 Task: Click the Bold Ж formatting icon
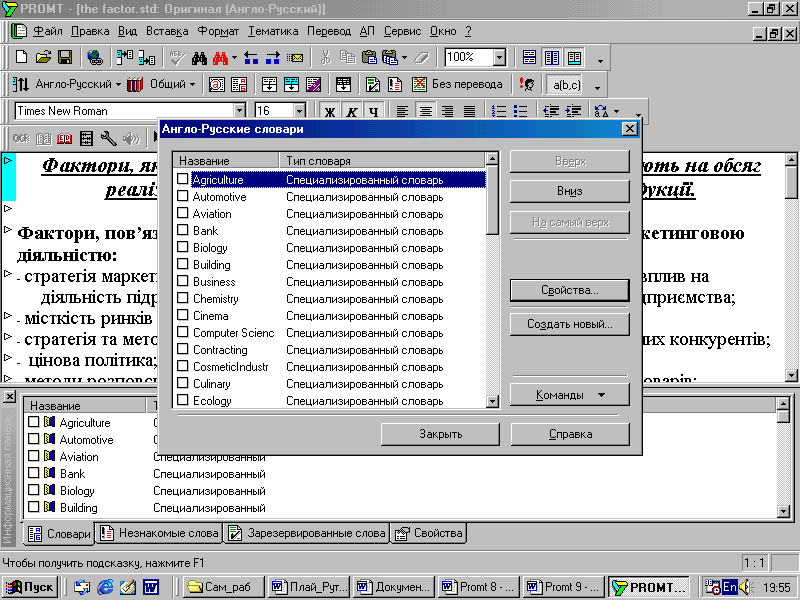(330, 111)
